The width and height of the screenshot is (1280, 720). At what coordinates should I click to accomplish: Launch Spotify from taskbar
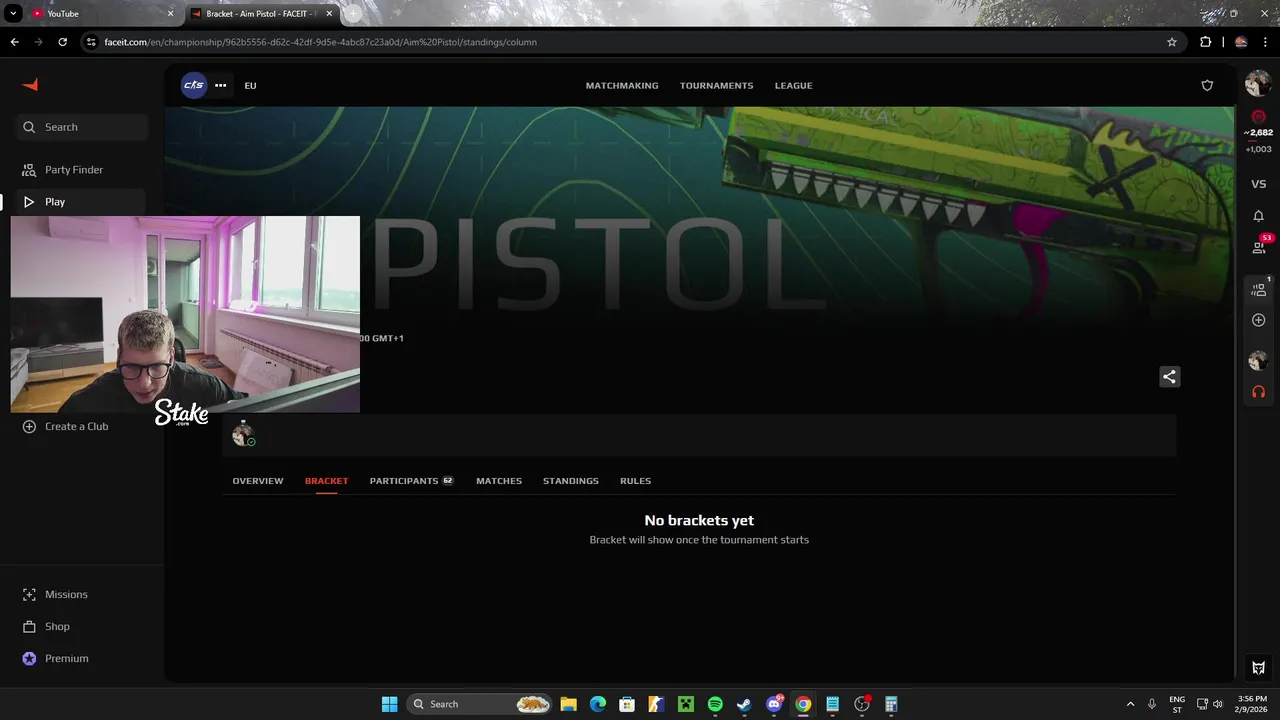pyautogui.click(x=715, y=704)
